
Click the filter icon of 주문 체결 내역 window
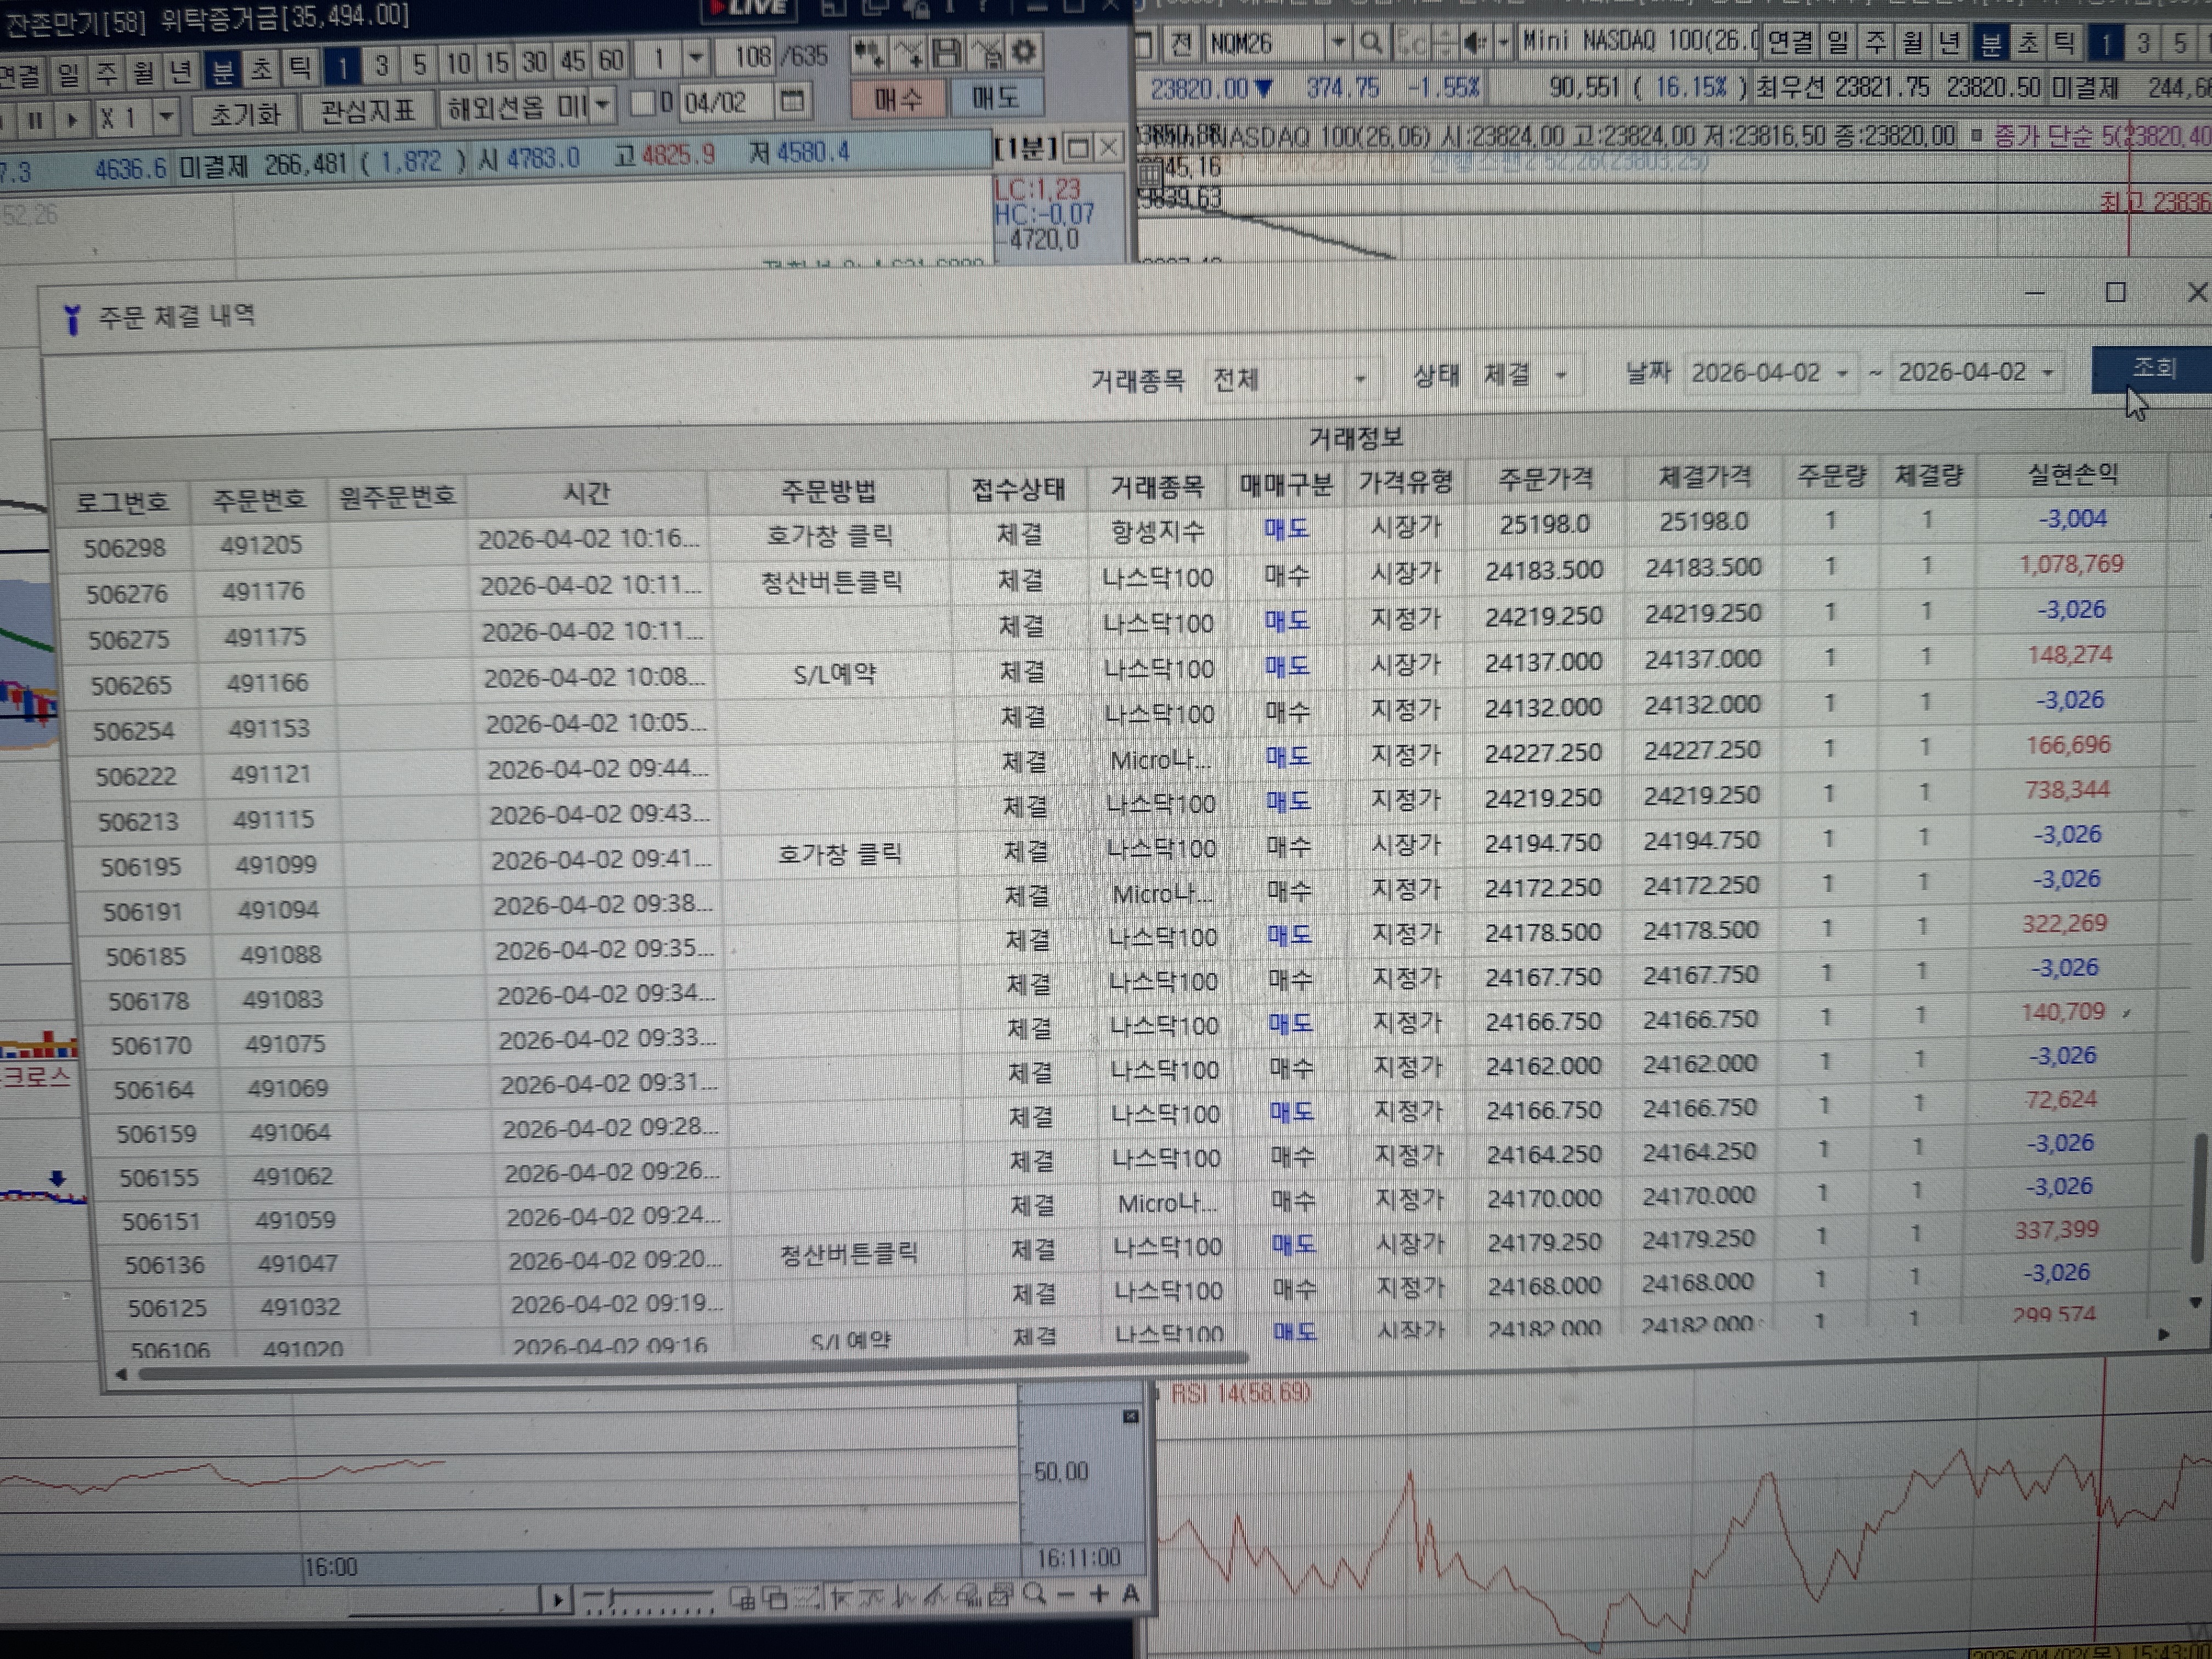(x=72, y=320)
